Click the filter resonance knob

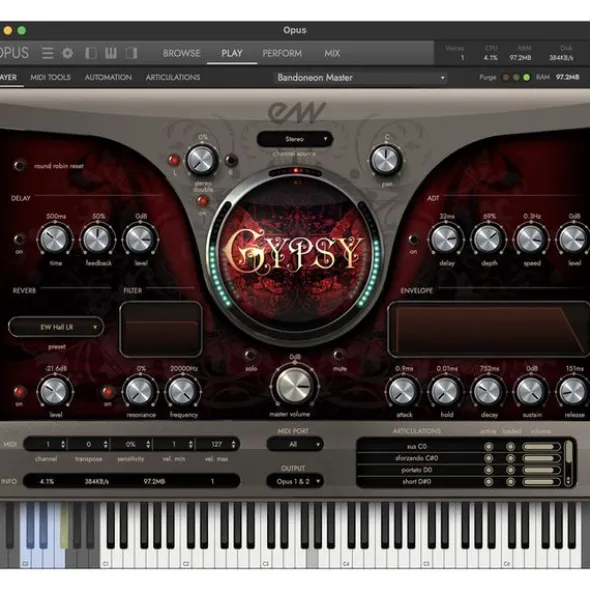click(140, 391)
